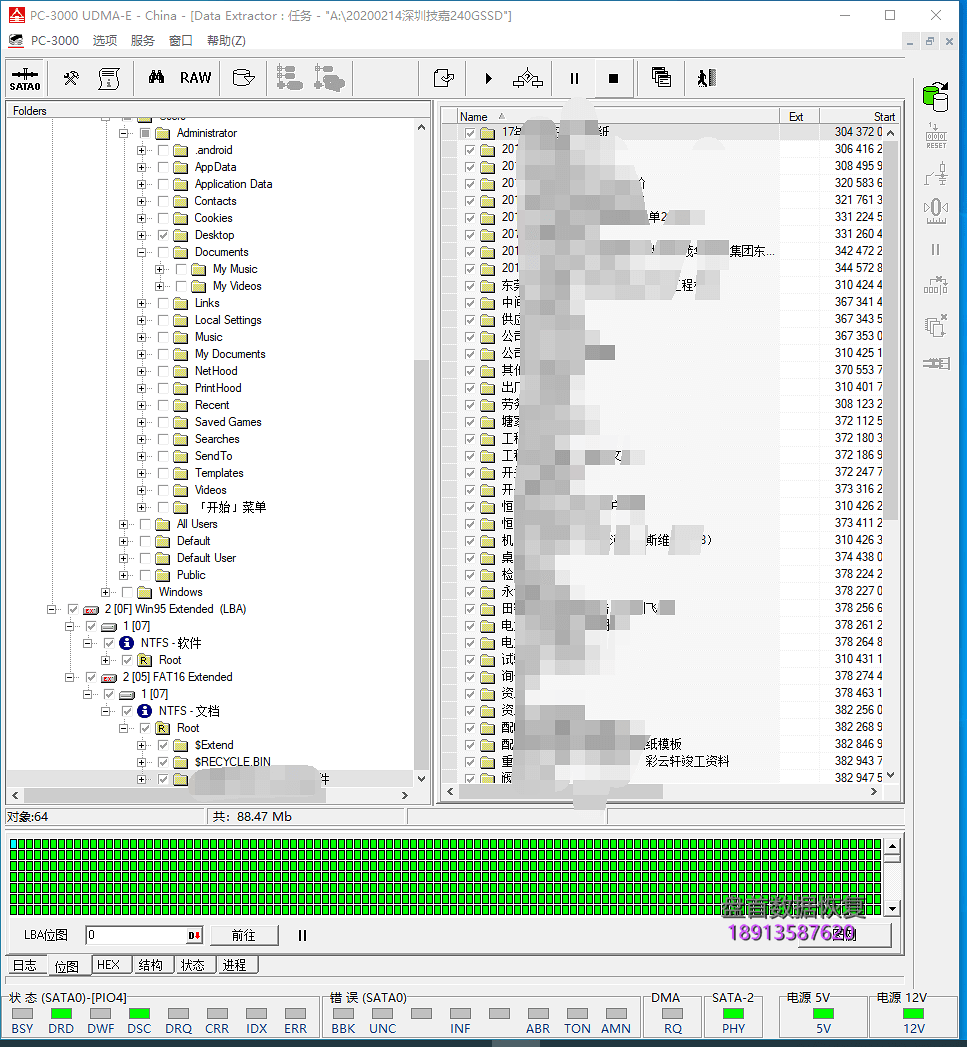This screenshot has width=967, height=1047.
Task: Click the folder tree structure icon
Action: pos(289,78)
